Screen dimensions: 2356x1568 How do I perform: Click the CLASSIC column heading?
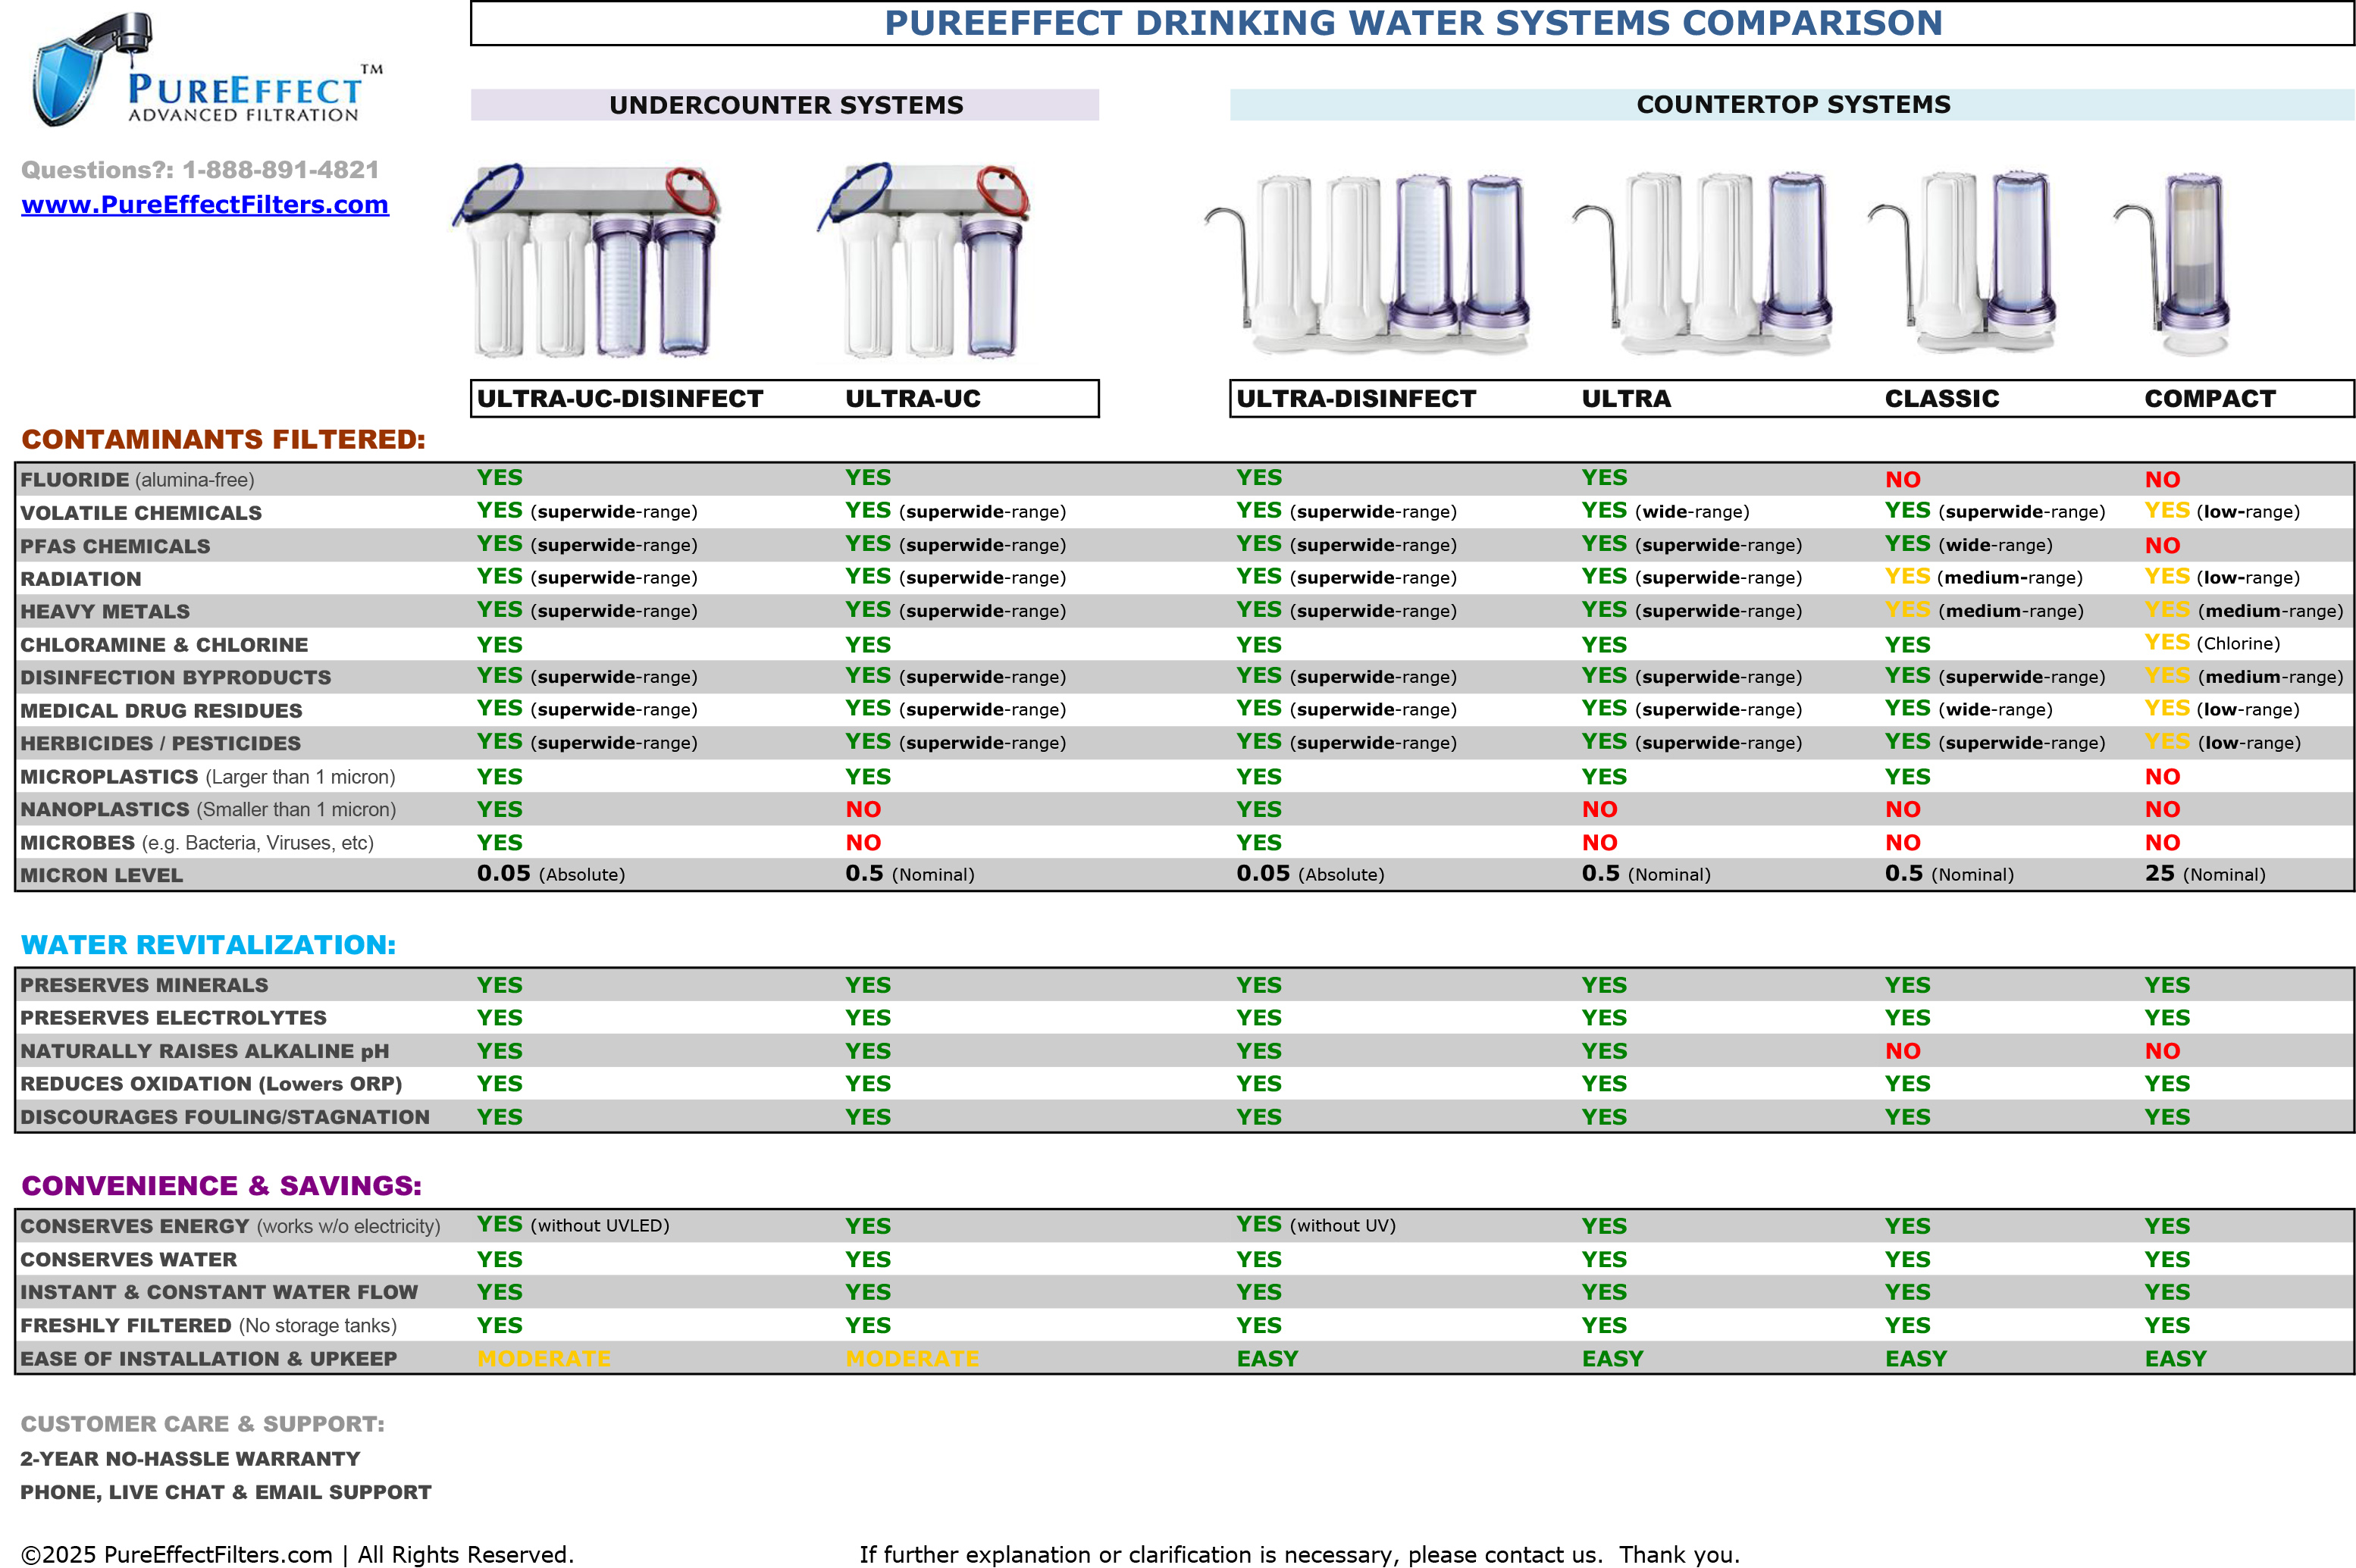(1942, 399)
